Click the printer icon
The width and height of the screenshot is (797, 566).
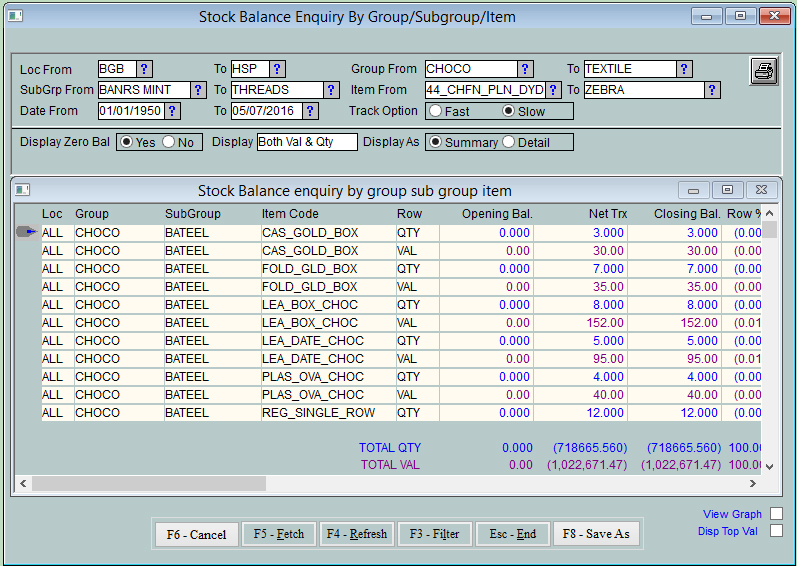[x=763, y=72]
